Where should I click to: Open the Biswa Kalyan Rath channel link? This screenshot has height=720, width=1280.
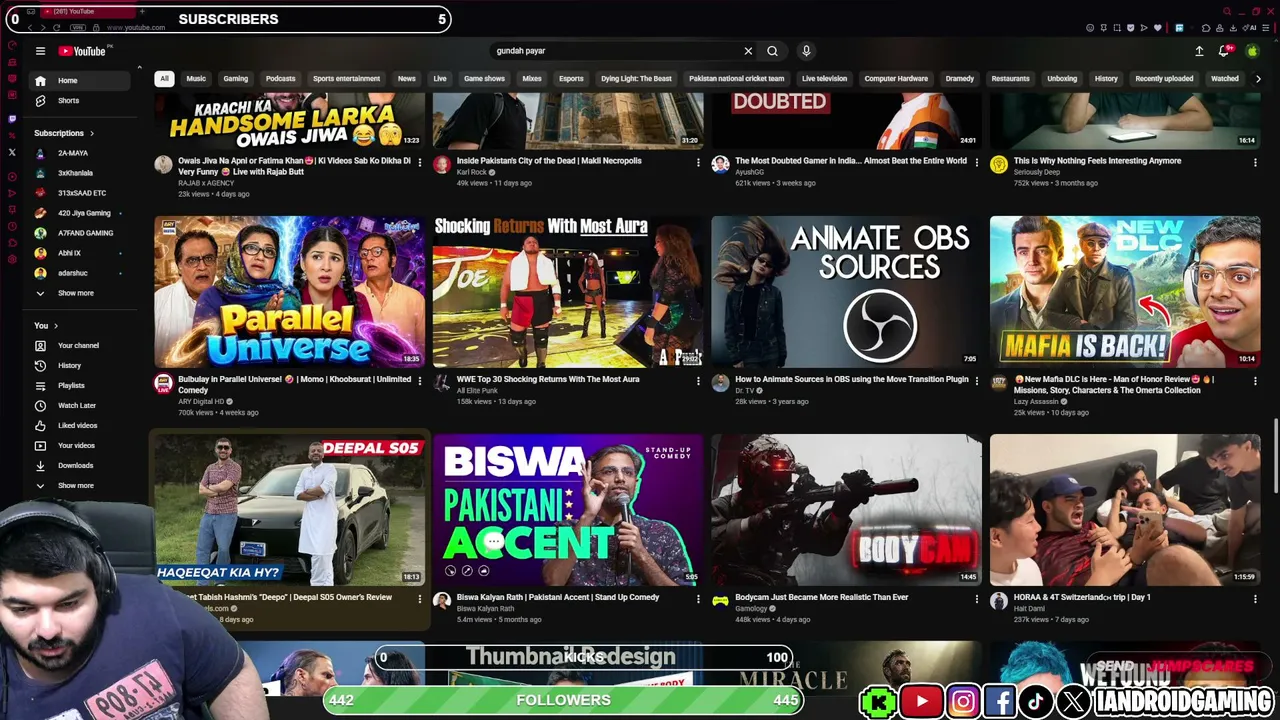486,609
